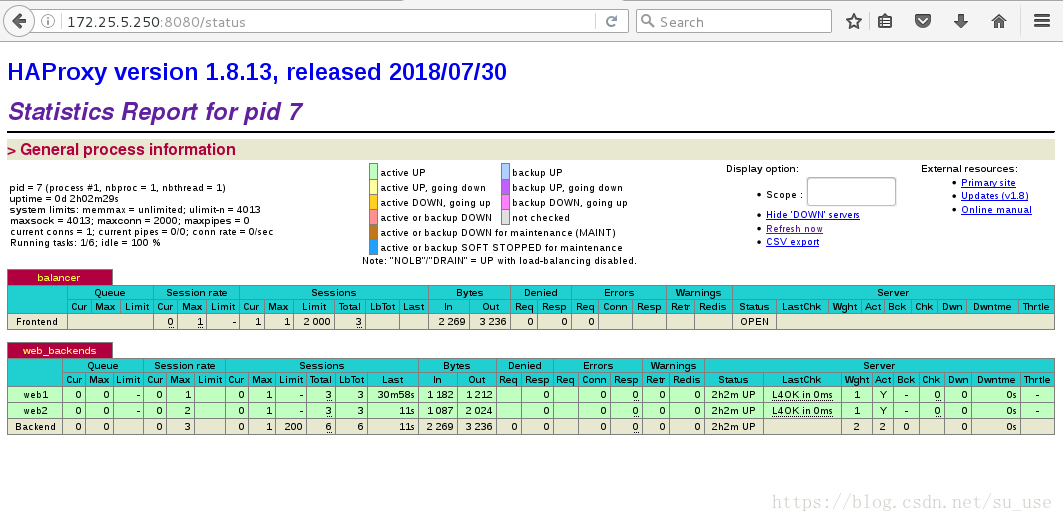The height and width of the screenshot is (522, 1063).
Task: Click the maxsock = 4013 limits line
Action: coord(129,220)
